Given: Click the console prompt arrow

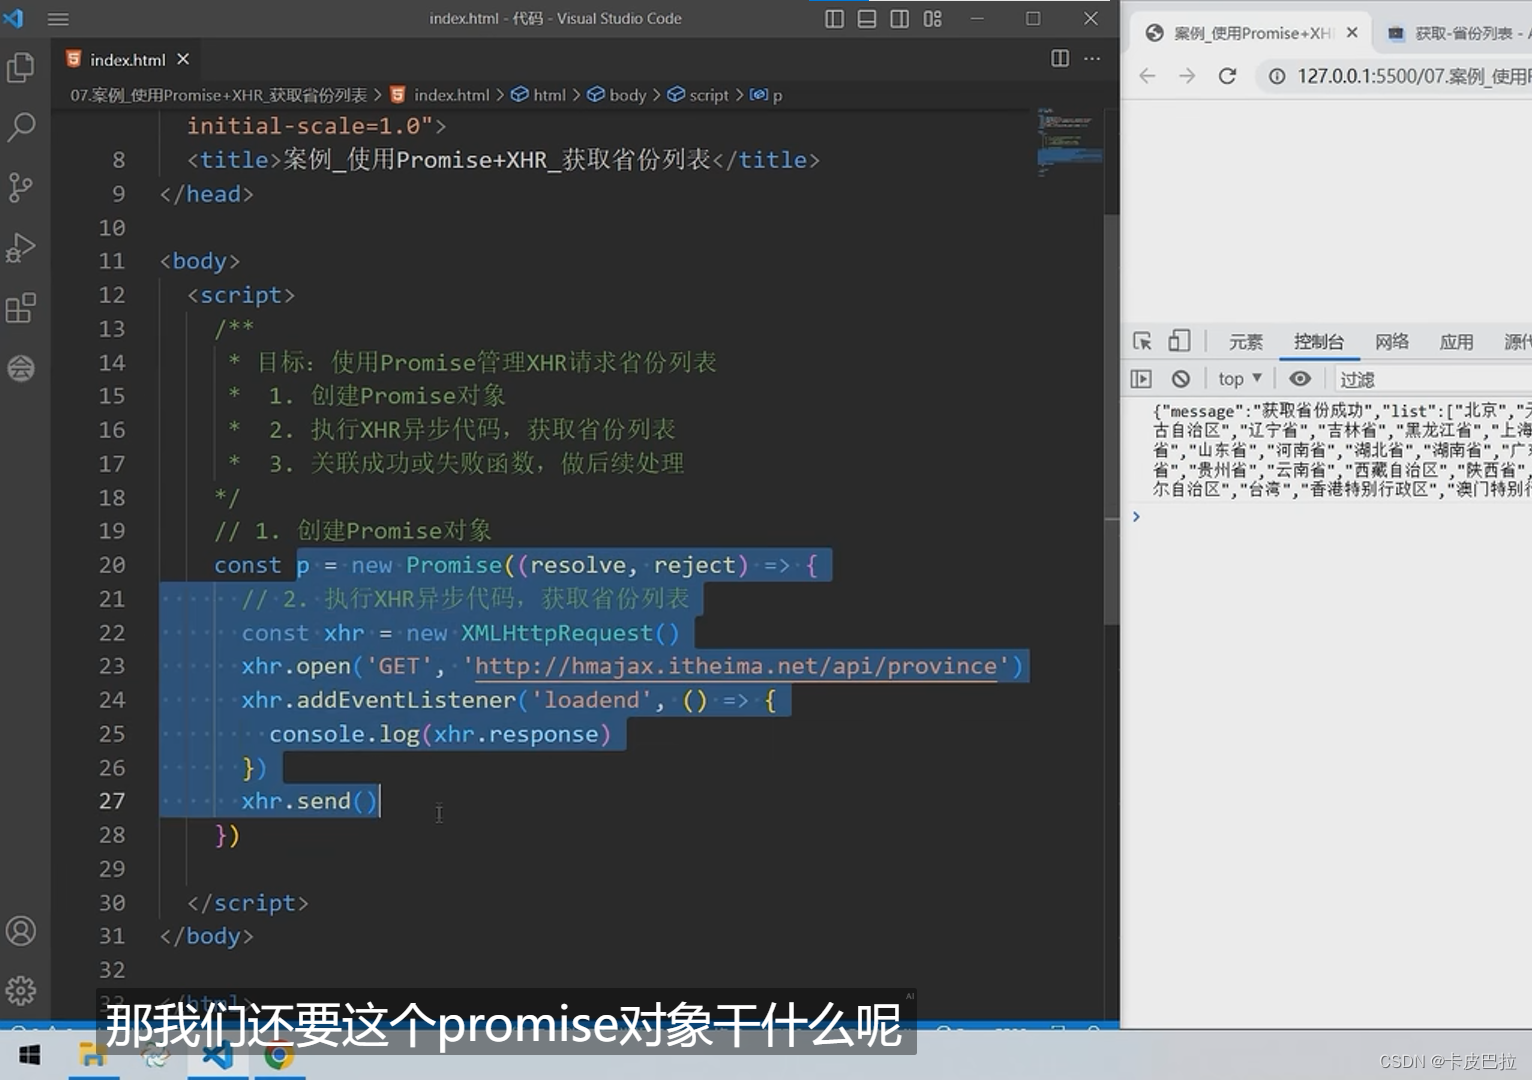Looking at the screenshot, I should [1136, 516].
